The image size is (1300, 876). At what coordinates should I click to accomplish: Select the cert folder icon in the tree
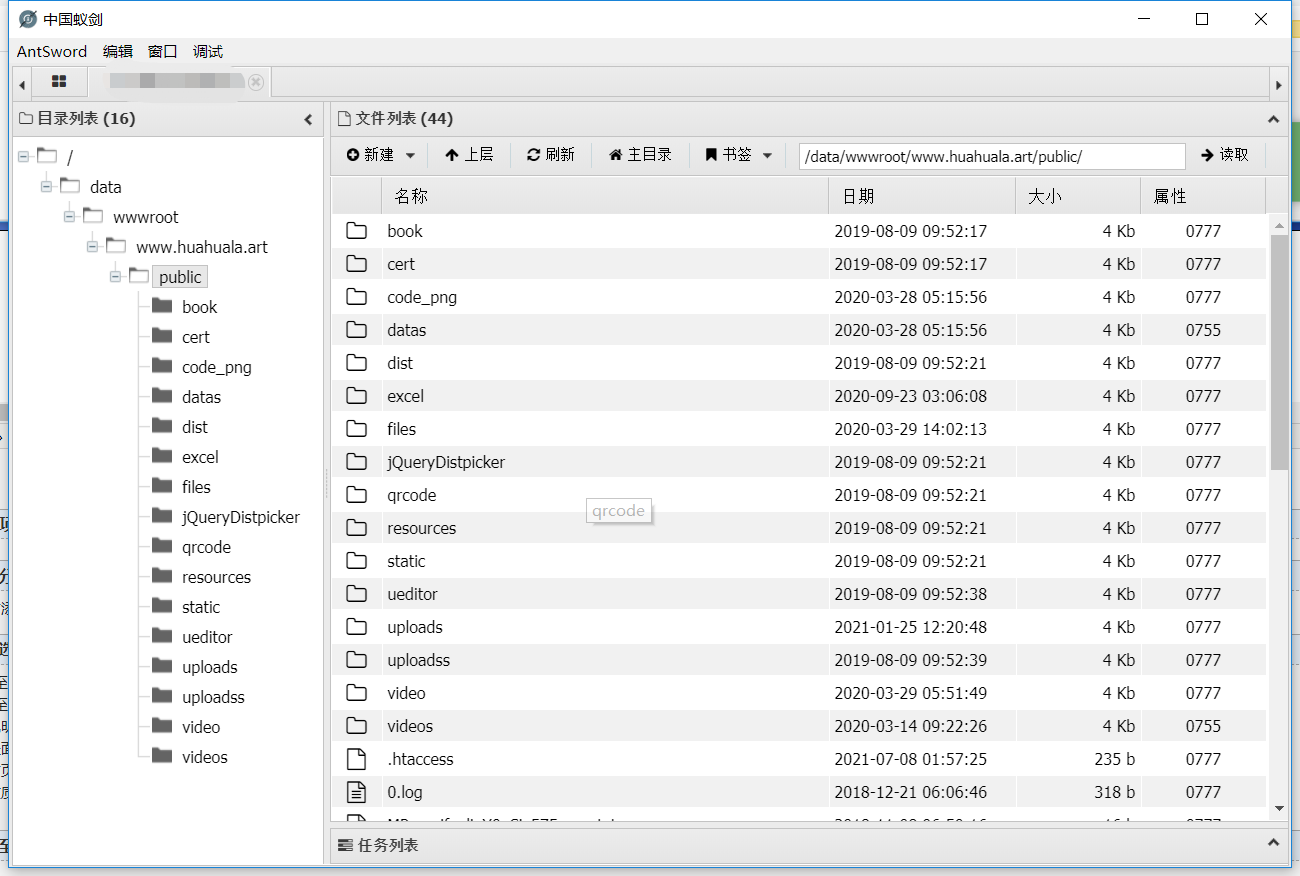click(x=163, y=336)
